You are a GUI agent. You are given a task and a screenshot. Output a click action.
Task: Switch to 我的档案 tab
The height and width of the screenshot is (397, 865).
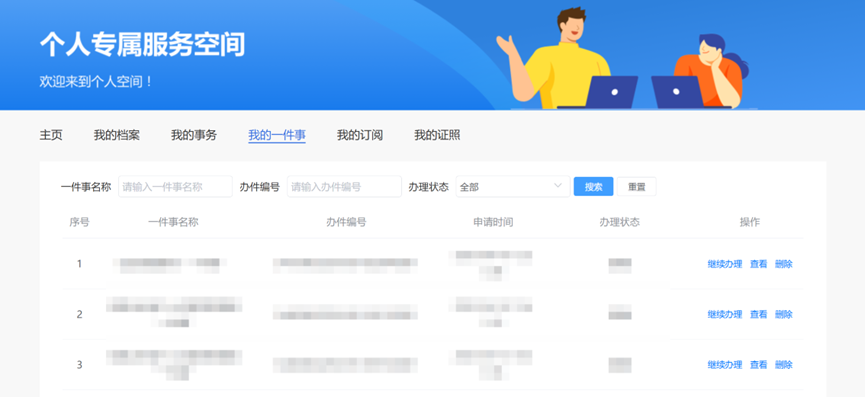tap(116, 135)
